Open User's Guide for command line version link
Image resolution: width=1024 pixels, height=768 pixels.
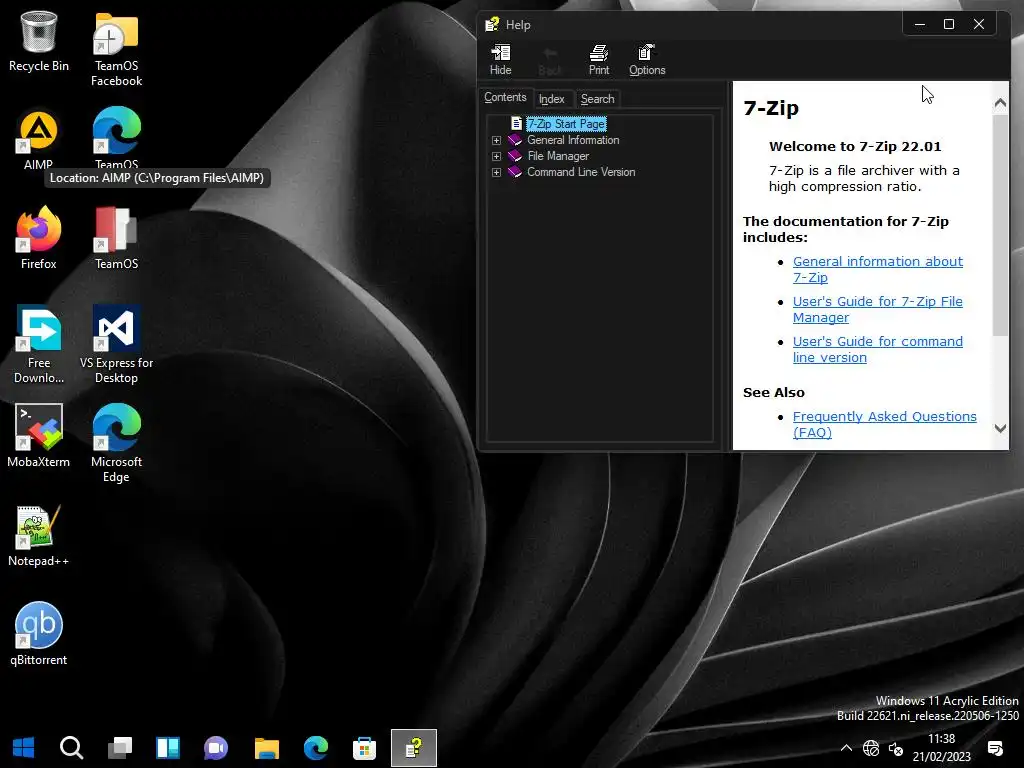point(877,349)
